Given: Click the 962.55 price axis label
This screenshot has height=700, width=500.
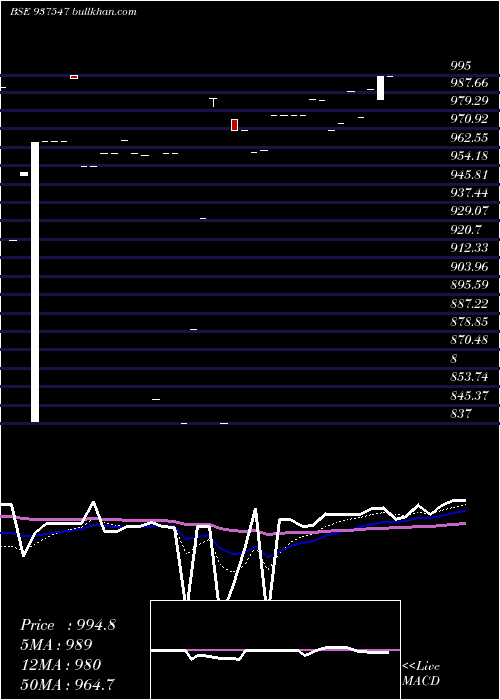Looking at the screenshot, I should 469,138.
